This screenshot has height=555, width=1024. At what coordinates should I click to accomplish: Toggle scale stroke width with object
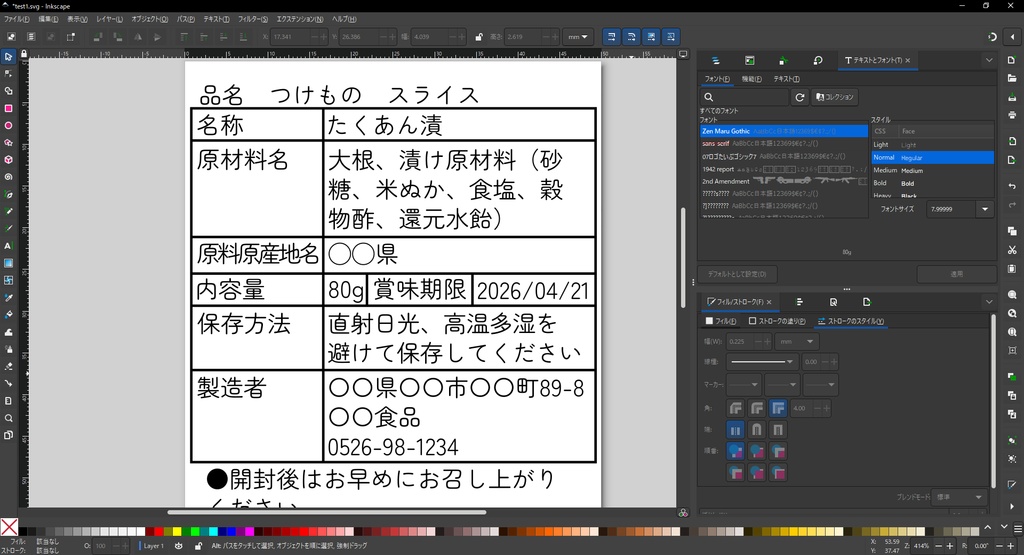611,37
